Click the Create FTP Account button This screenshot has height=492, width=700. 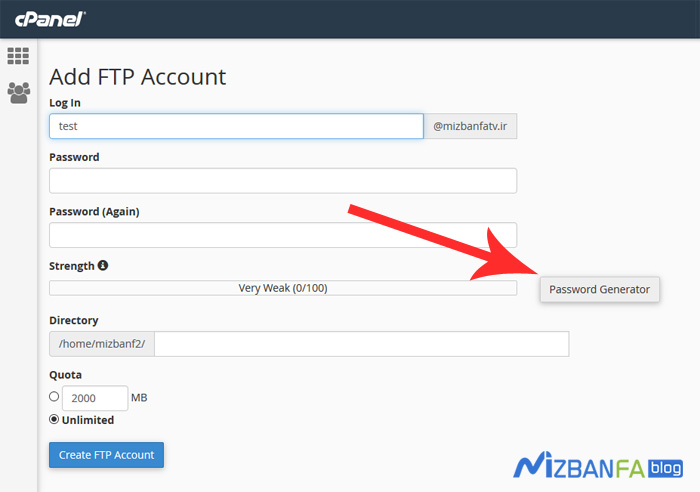[x=106, y=455]
